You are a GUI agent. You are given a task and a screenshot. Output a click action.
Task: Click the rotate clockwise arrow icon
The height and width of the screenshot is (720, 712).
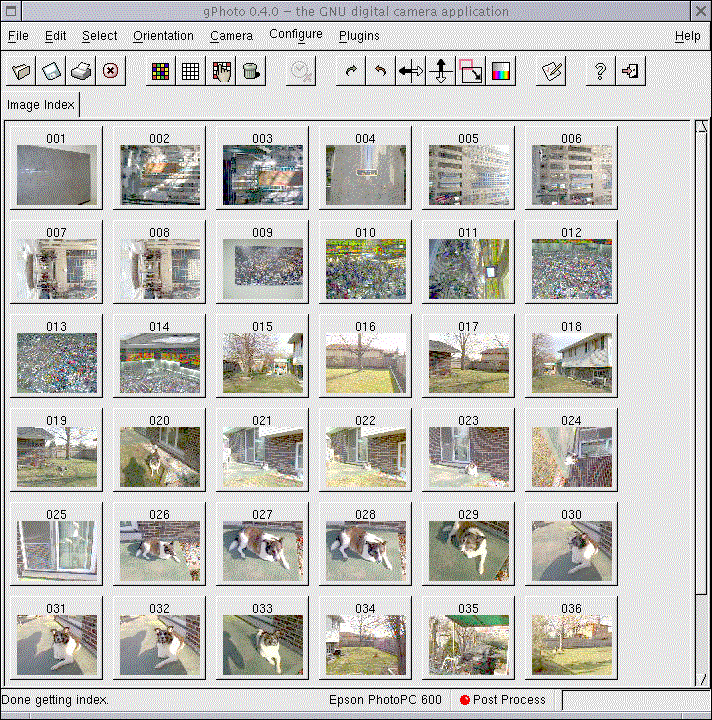click(x=351, y=71)
